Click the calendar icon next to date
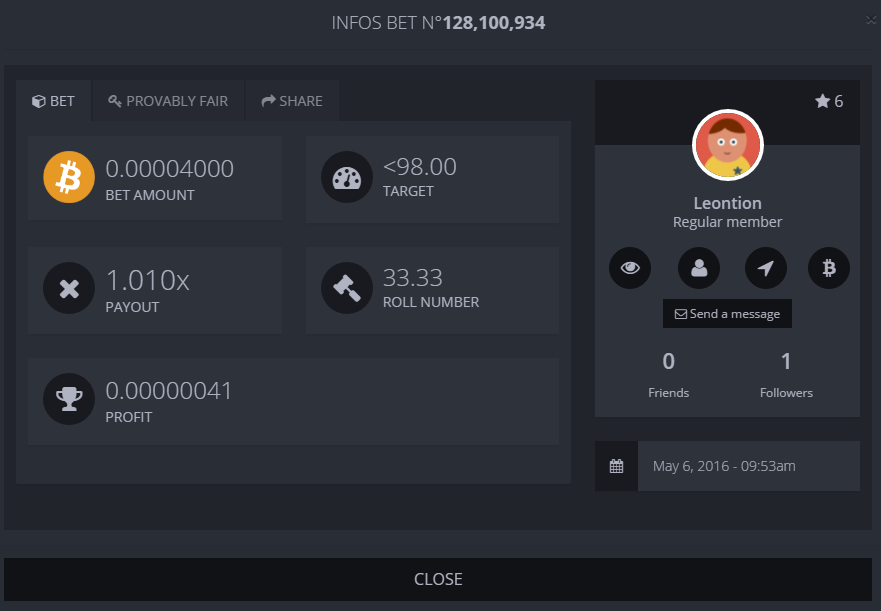 pyautogui.click(x=616, y=466)
